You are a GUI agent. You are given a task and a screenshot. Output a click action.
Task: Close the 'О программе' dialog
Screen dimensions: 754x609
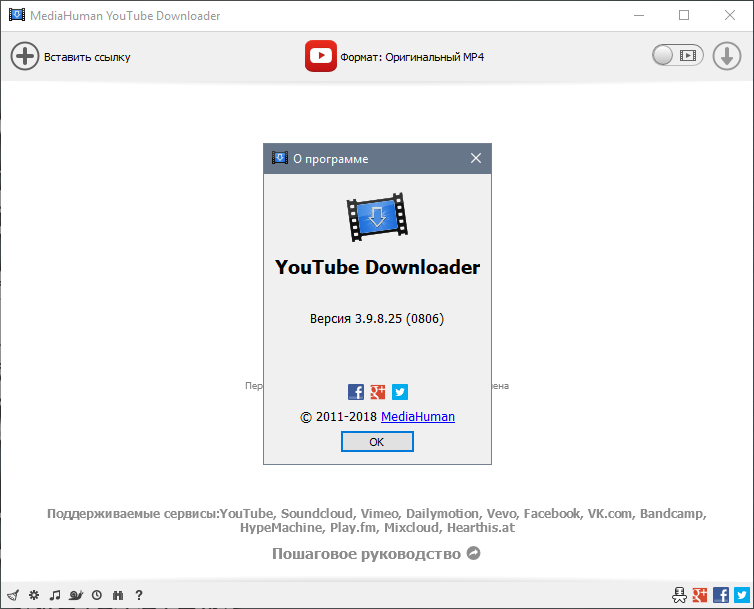point(476,158)
